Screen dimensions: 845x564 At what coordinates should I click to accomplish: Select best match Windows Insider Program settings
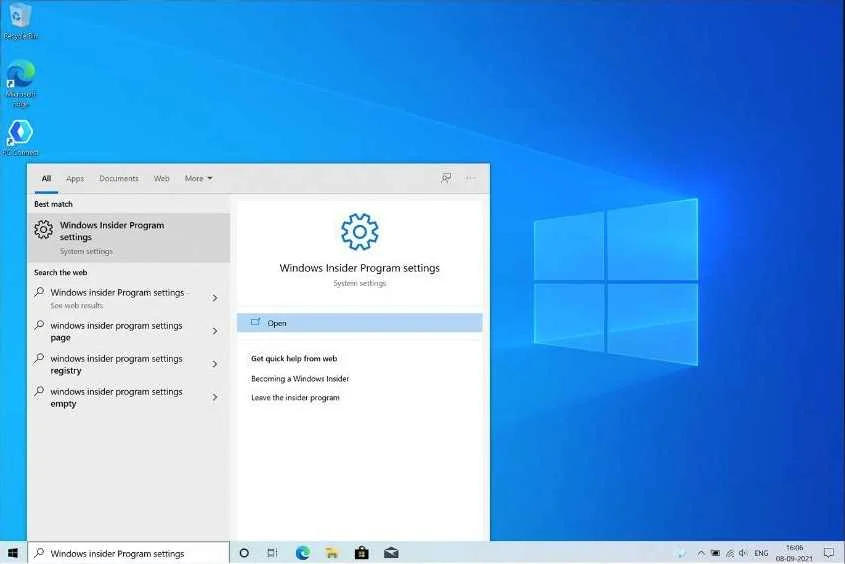[x=129, y=238]
